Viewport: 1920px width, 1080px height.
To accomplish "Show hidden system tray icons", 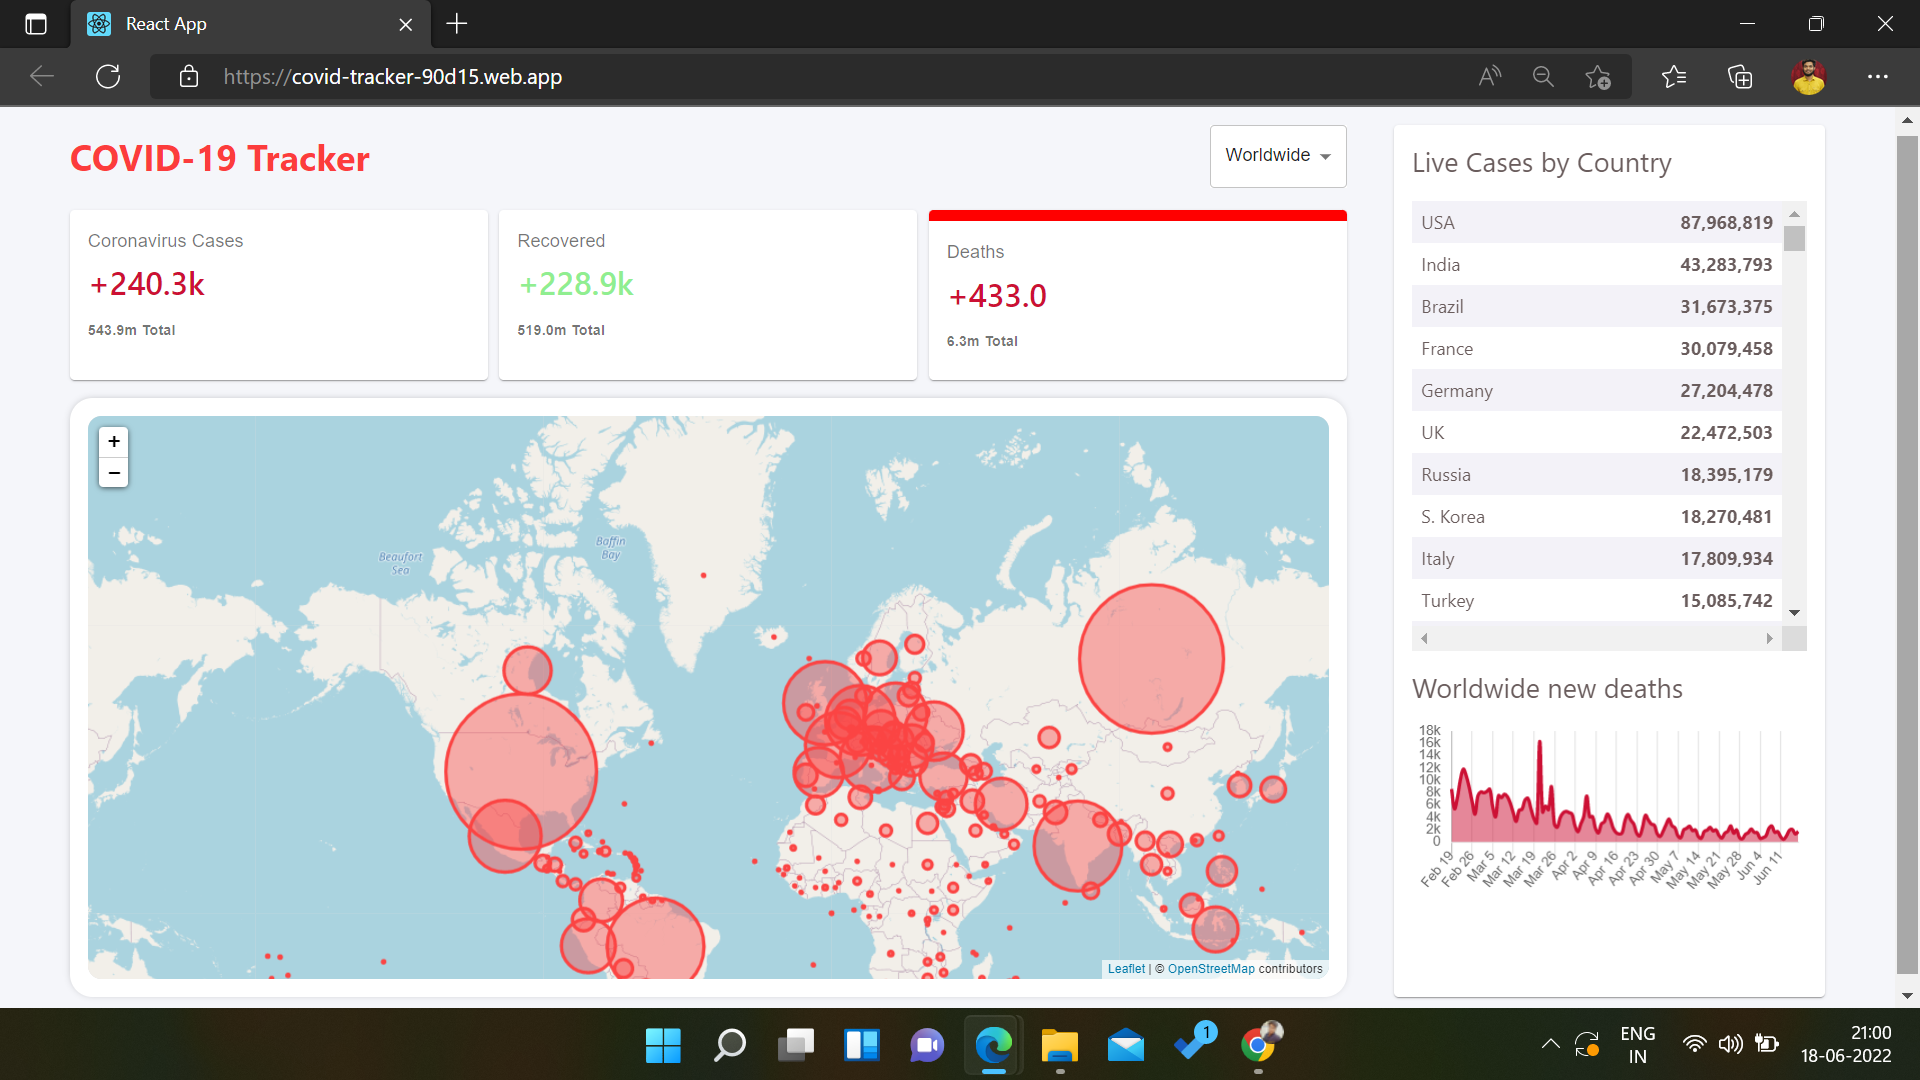I will tap(1550, 1044).
